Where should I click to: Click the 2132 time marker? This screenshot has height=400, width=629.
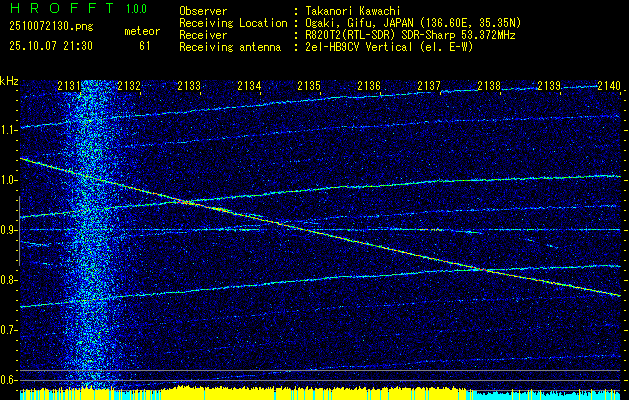(x=129, y=86)
